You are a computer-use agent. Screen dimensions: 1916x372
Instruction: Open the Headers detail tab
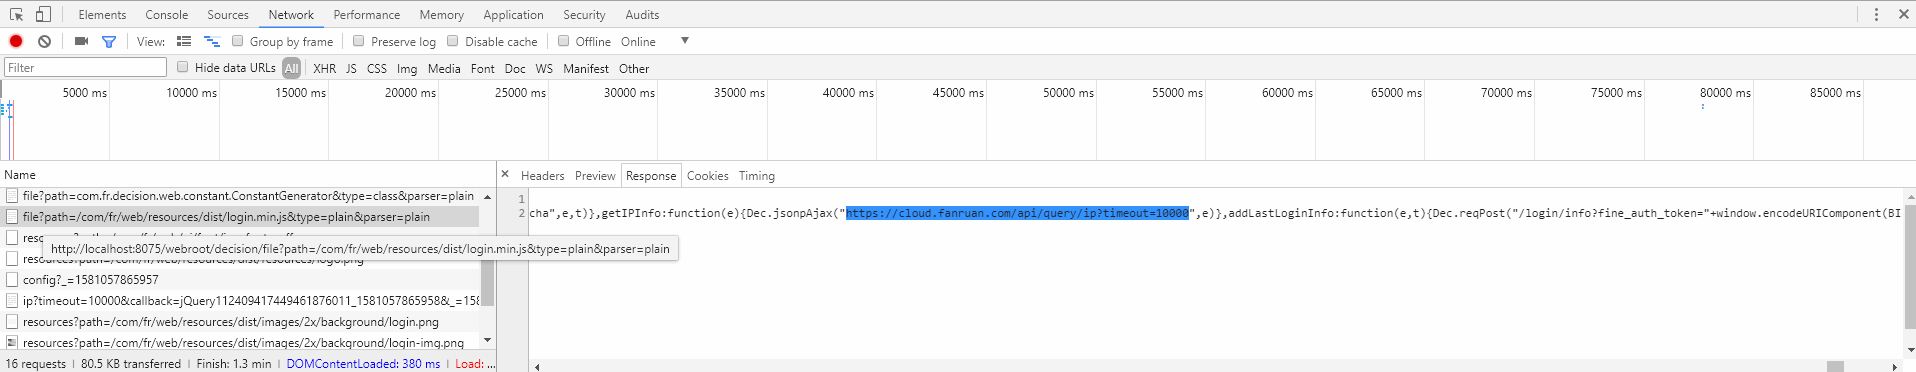(542, 175)
